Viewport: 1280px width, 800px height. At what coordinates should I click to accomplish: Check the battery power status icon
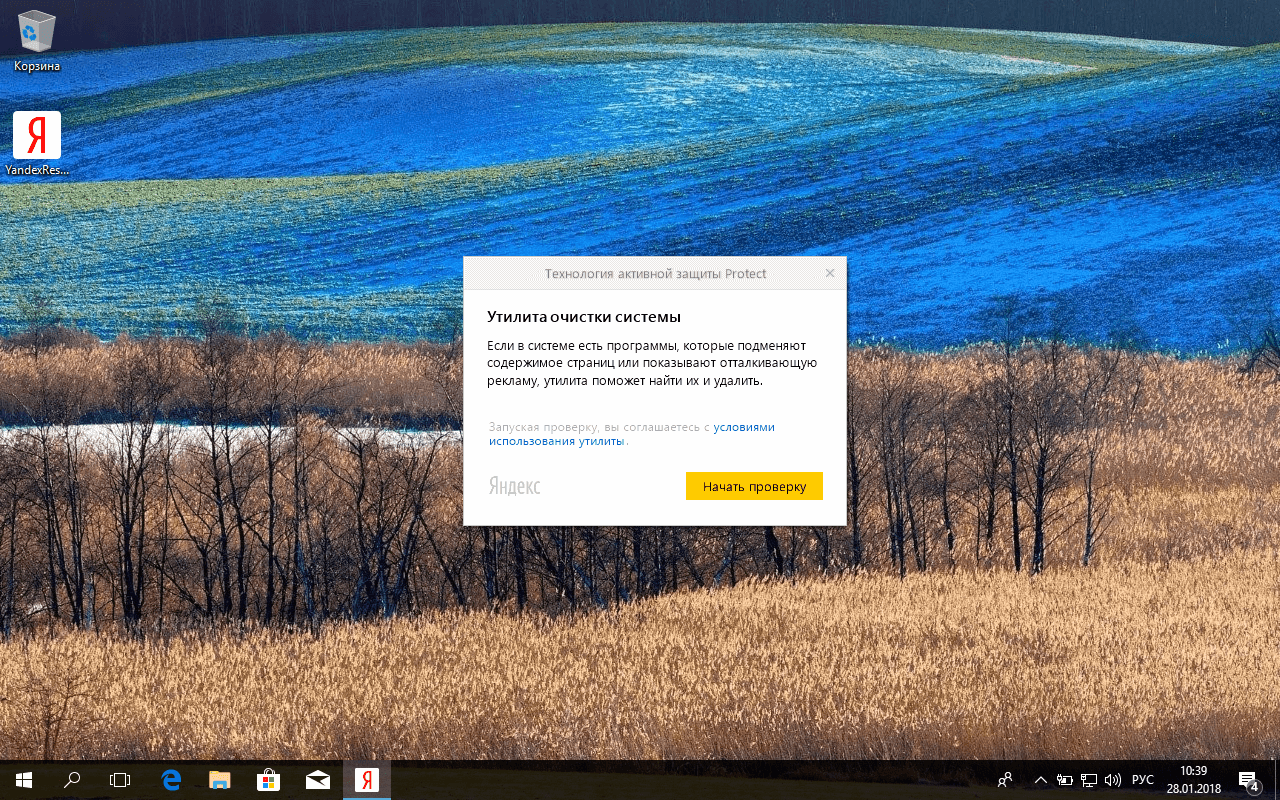[1065, 780]
